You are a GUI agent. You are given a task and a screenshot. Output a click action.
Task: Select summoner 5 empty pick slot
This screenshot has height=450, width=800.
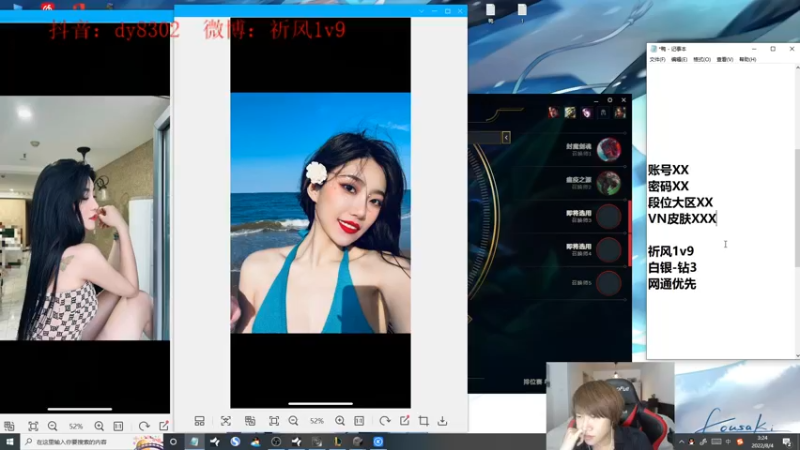tap(609, 283)
